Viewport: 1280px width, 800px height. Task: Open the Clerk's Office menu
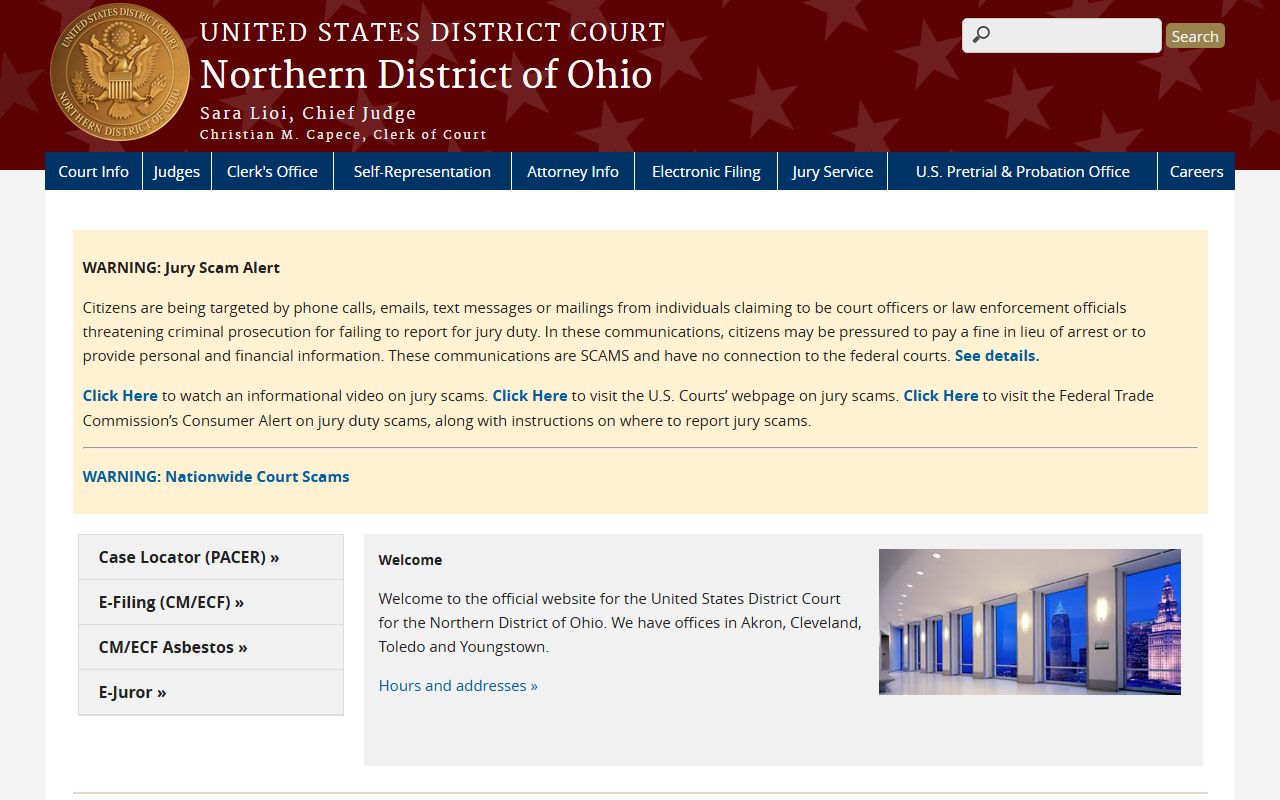tap(272, 171)
